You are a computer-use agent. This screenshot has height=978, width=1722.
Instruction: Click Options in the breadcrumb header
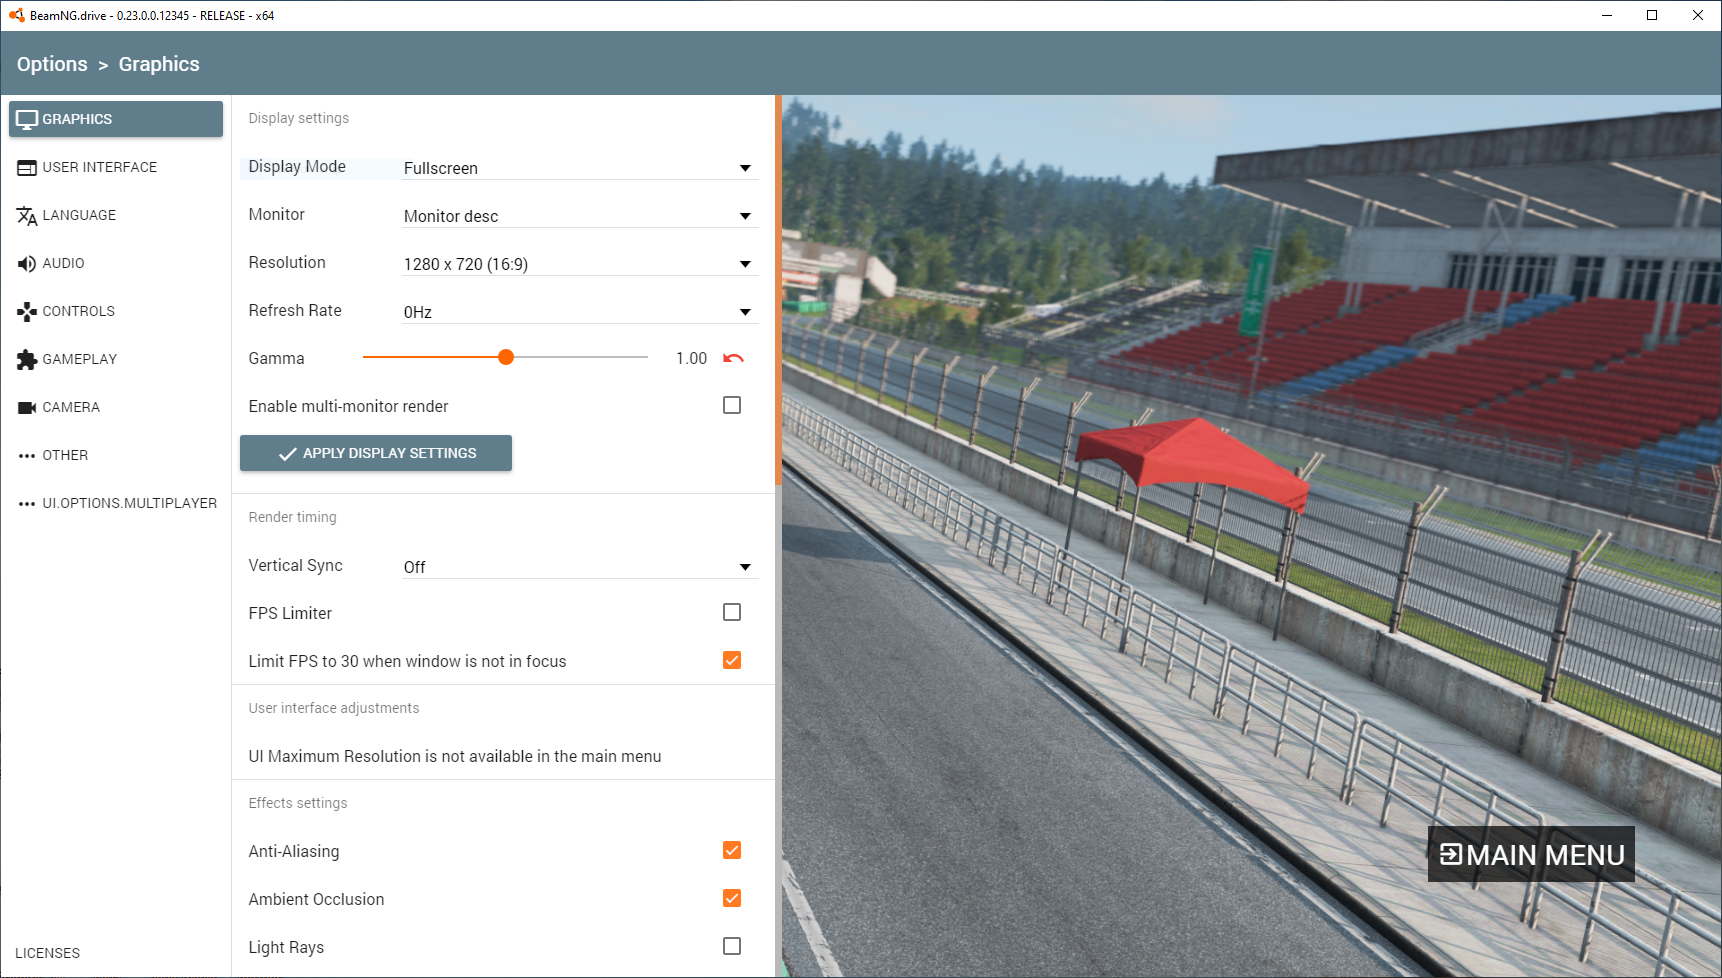[52, 64]
